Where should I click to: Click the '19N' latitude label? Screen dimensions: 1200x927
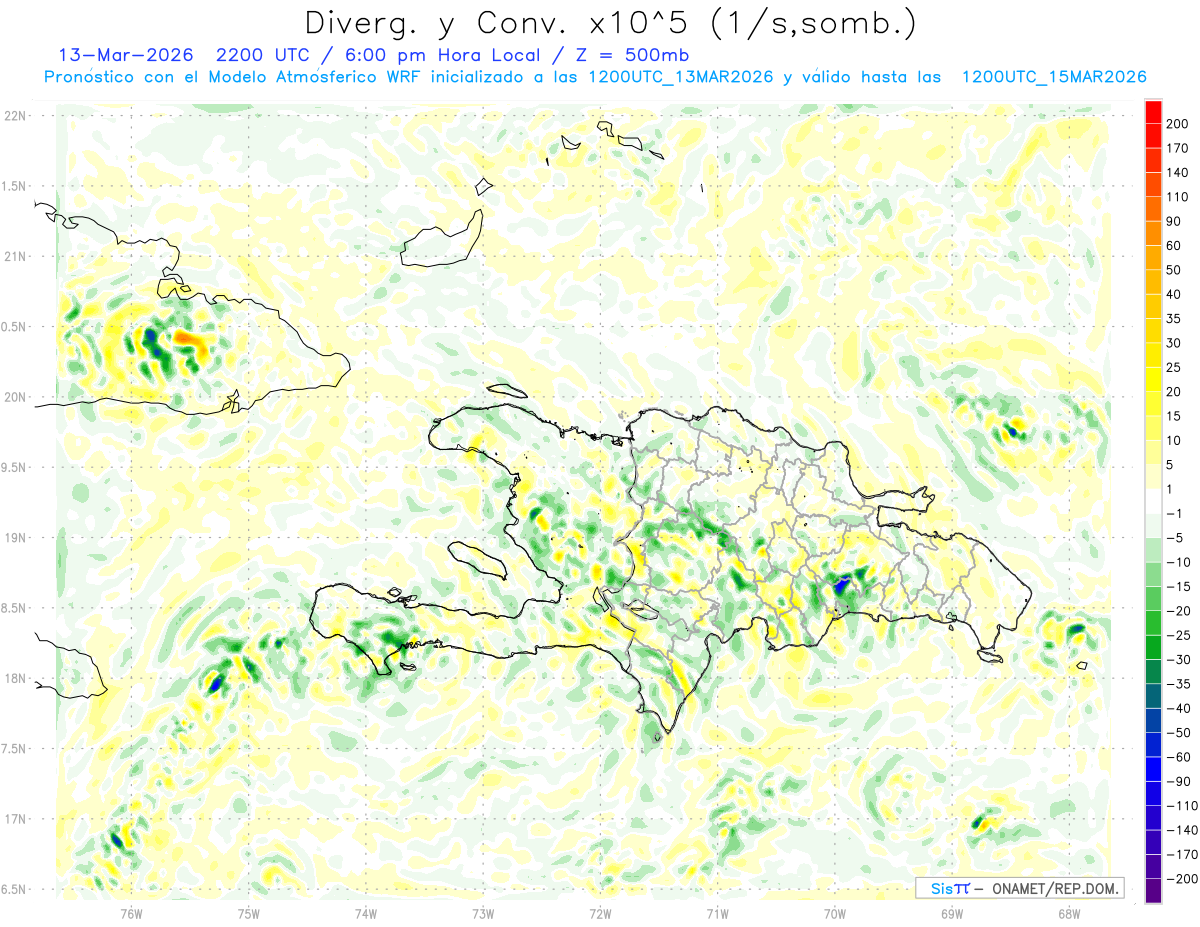click(15, 537)
